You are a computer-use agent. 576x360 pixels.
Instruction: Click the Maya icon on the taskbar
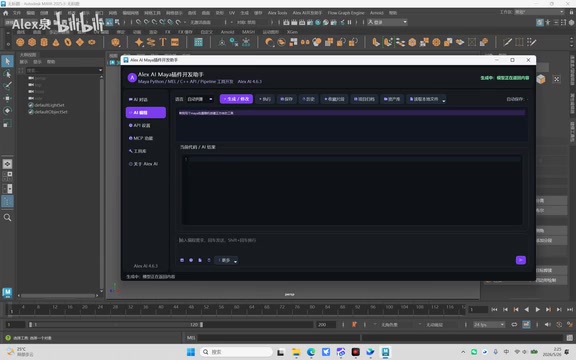coord(385,352)
